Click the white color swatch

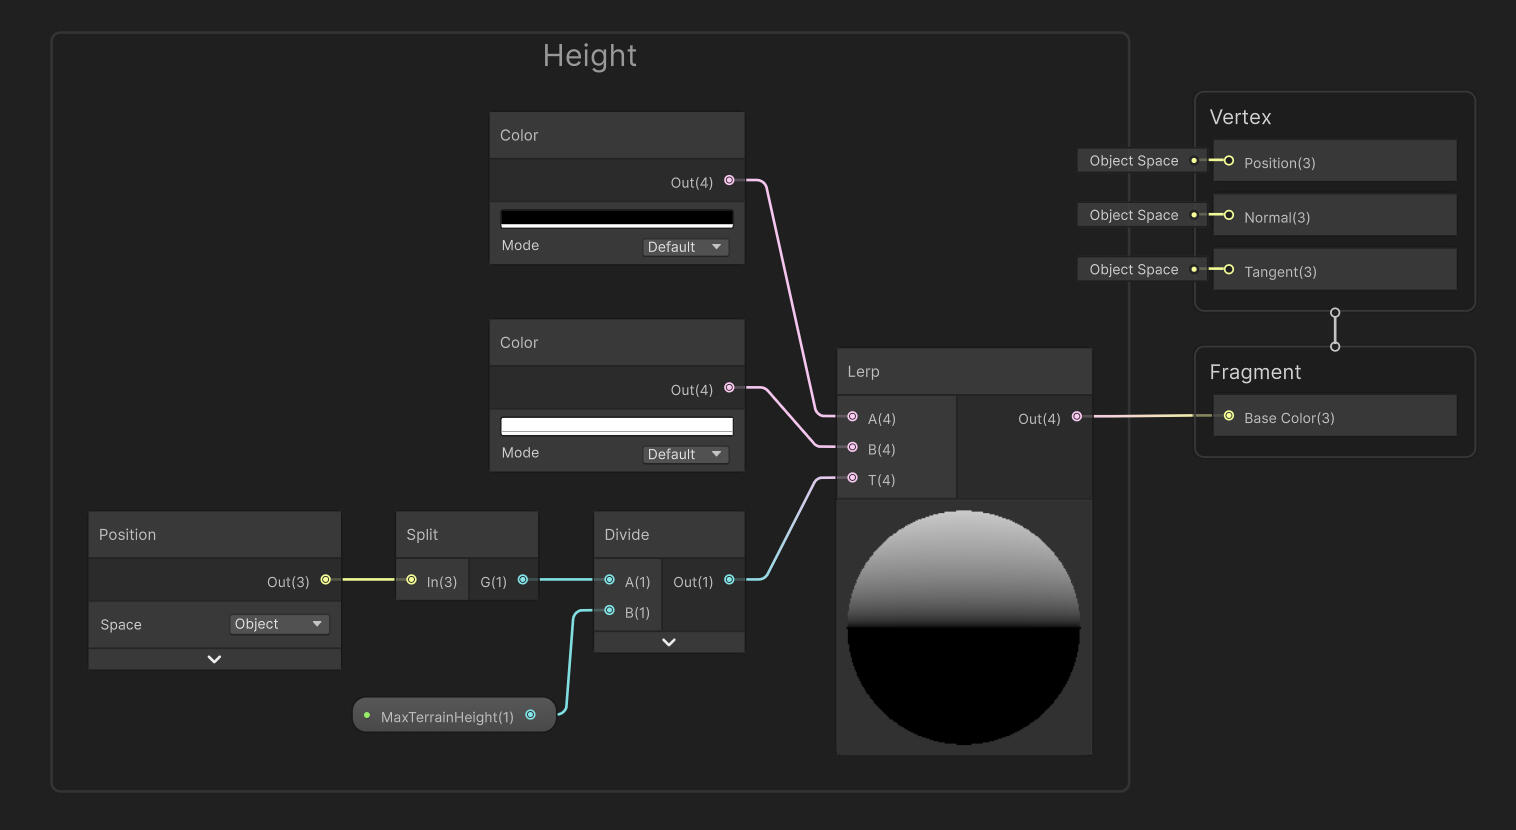coord(616,426)
